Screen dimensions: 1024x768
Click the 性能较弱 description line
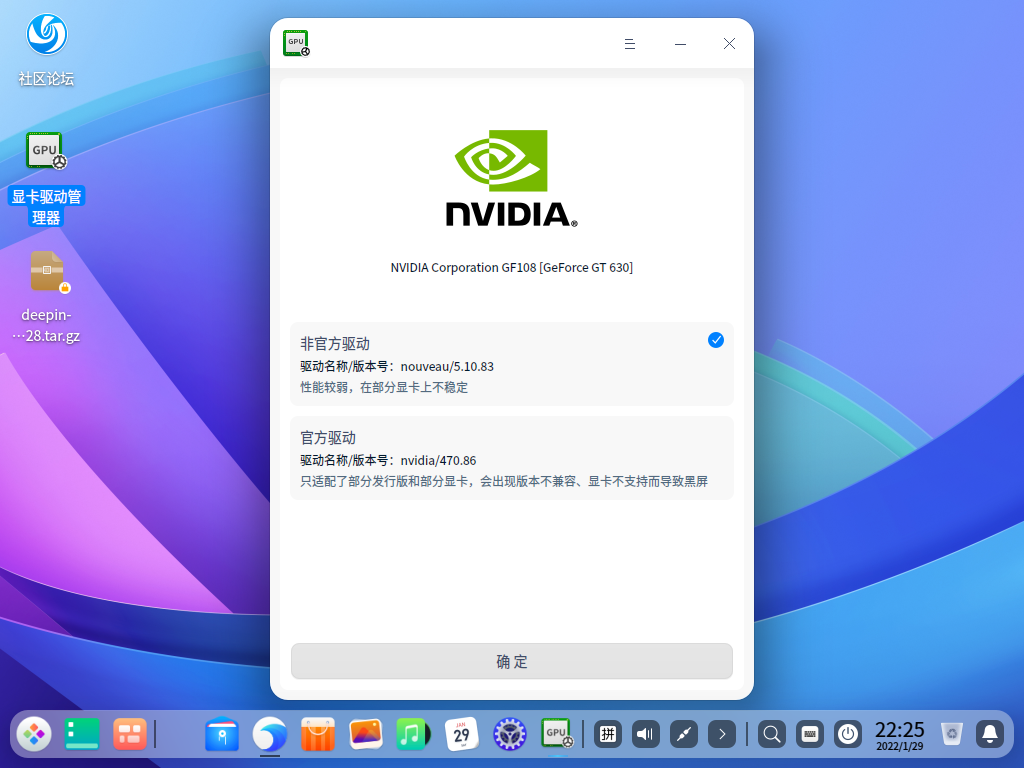pyautogui.click(x=384, y=387)
